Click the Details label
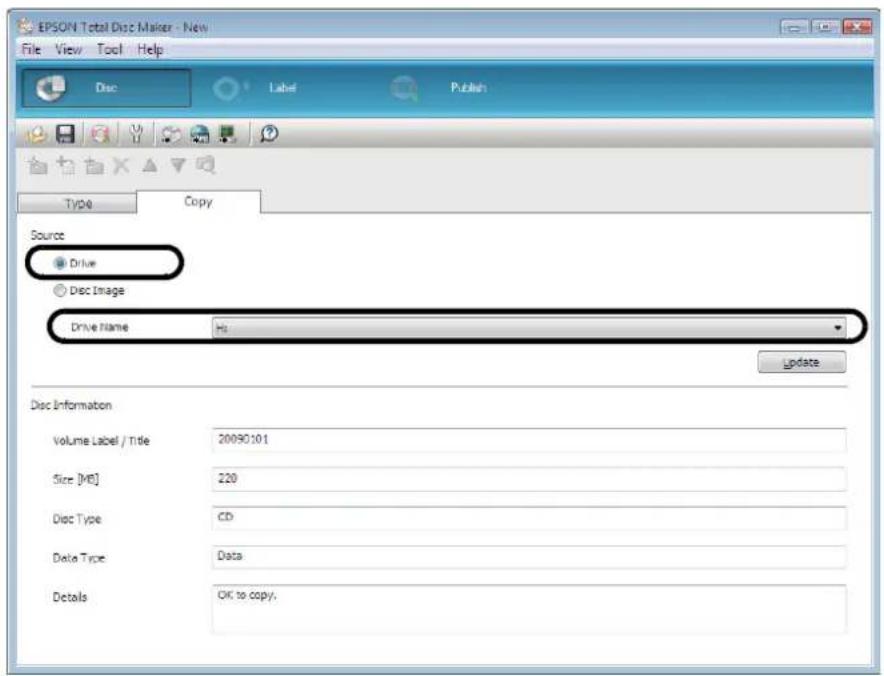 70,597
